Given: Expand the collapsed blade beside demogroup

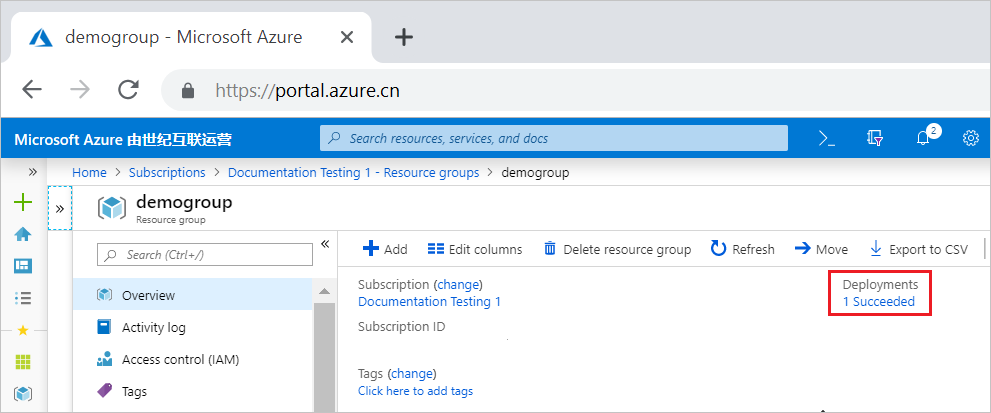Looking at the screenshot, I should click(59, 208).
